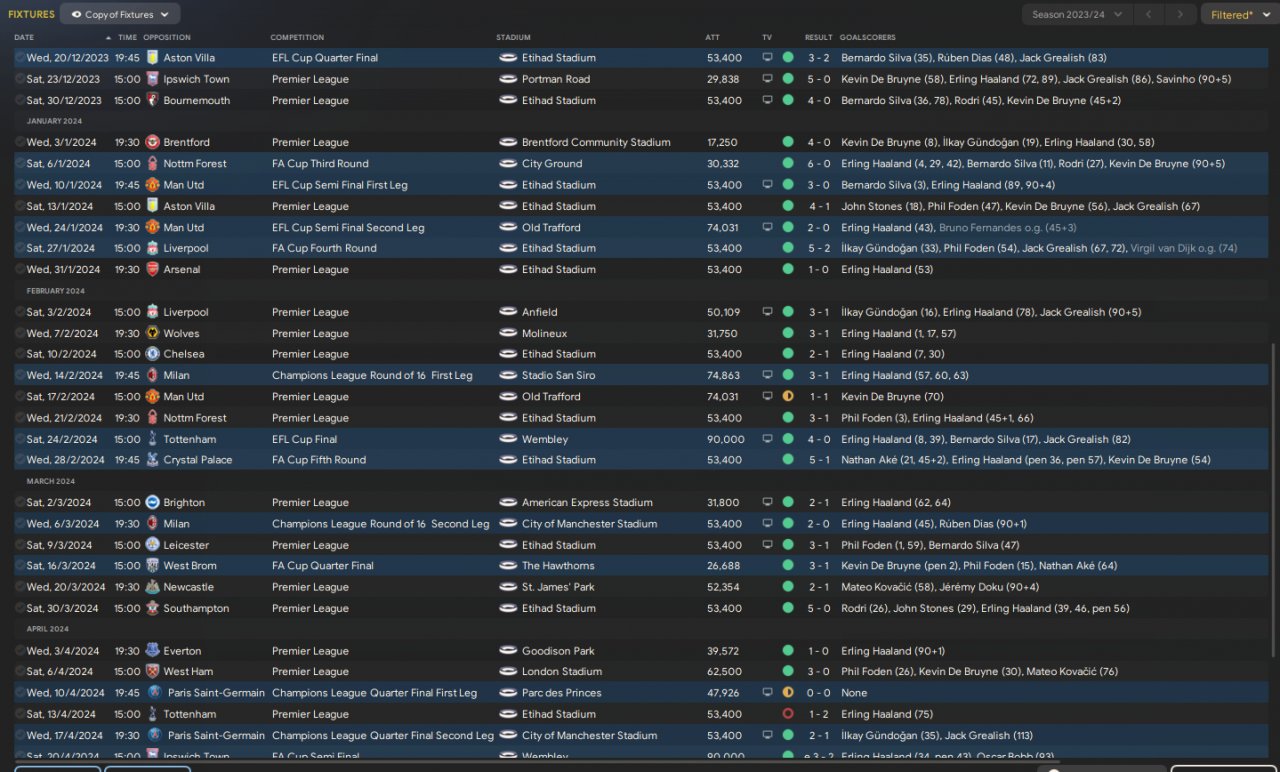Open the American Express Stadium link

pyautogui.click(x=587, y=502)
